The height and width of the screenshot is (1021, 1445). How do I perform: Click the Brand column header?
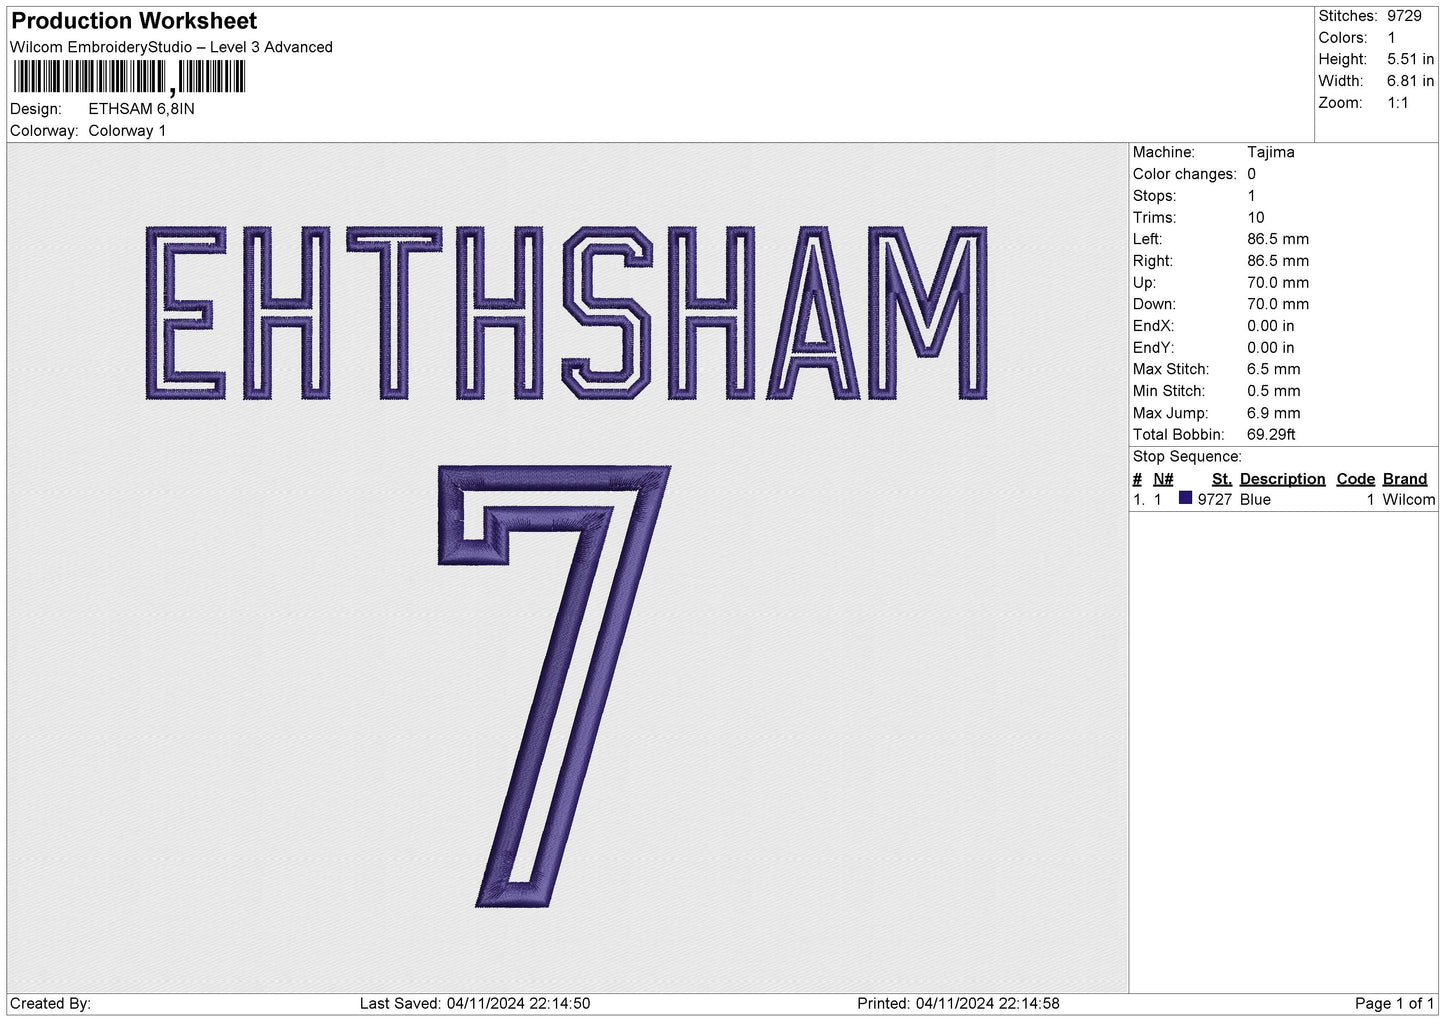click(x=1404, y=479)
